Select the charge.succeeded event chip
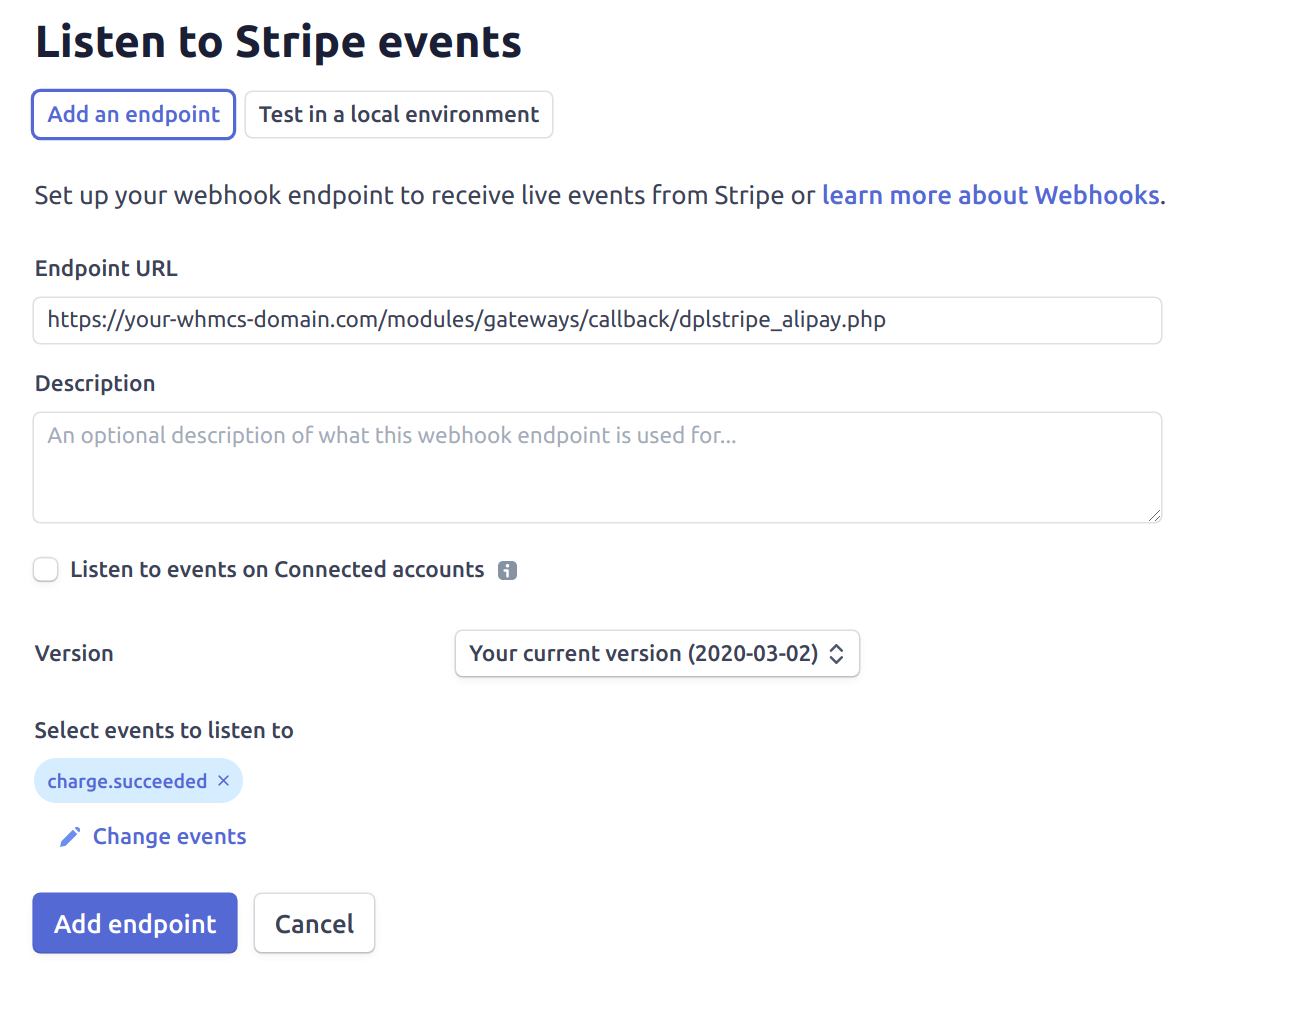 click(x=127, y=781)
